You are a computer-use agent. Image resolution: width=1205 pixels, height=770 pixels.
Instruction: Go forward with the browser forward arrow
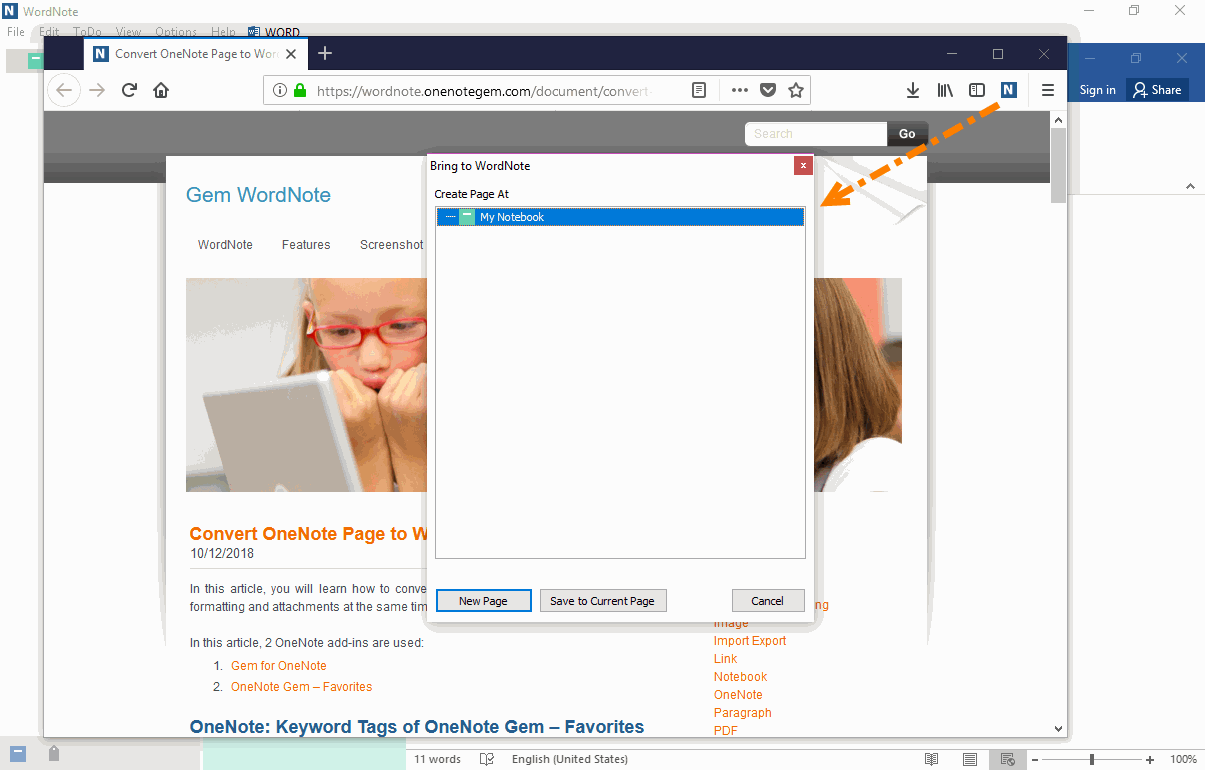pos(97,90)
